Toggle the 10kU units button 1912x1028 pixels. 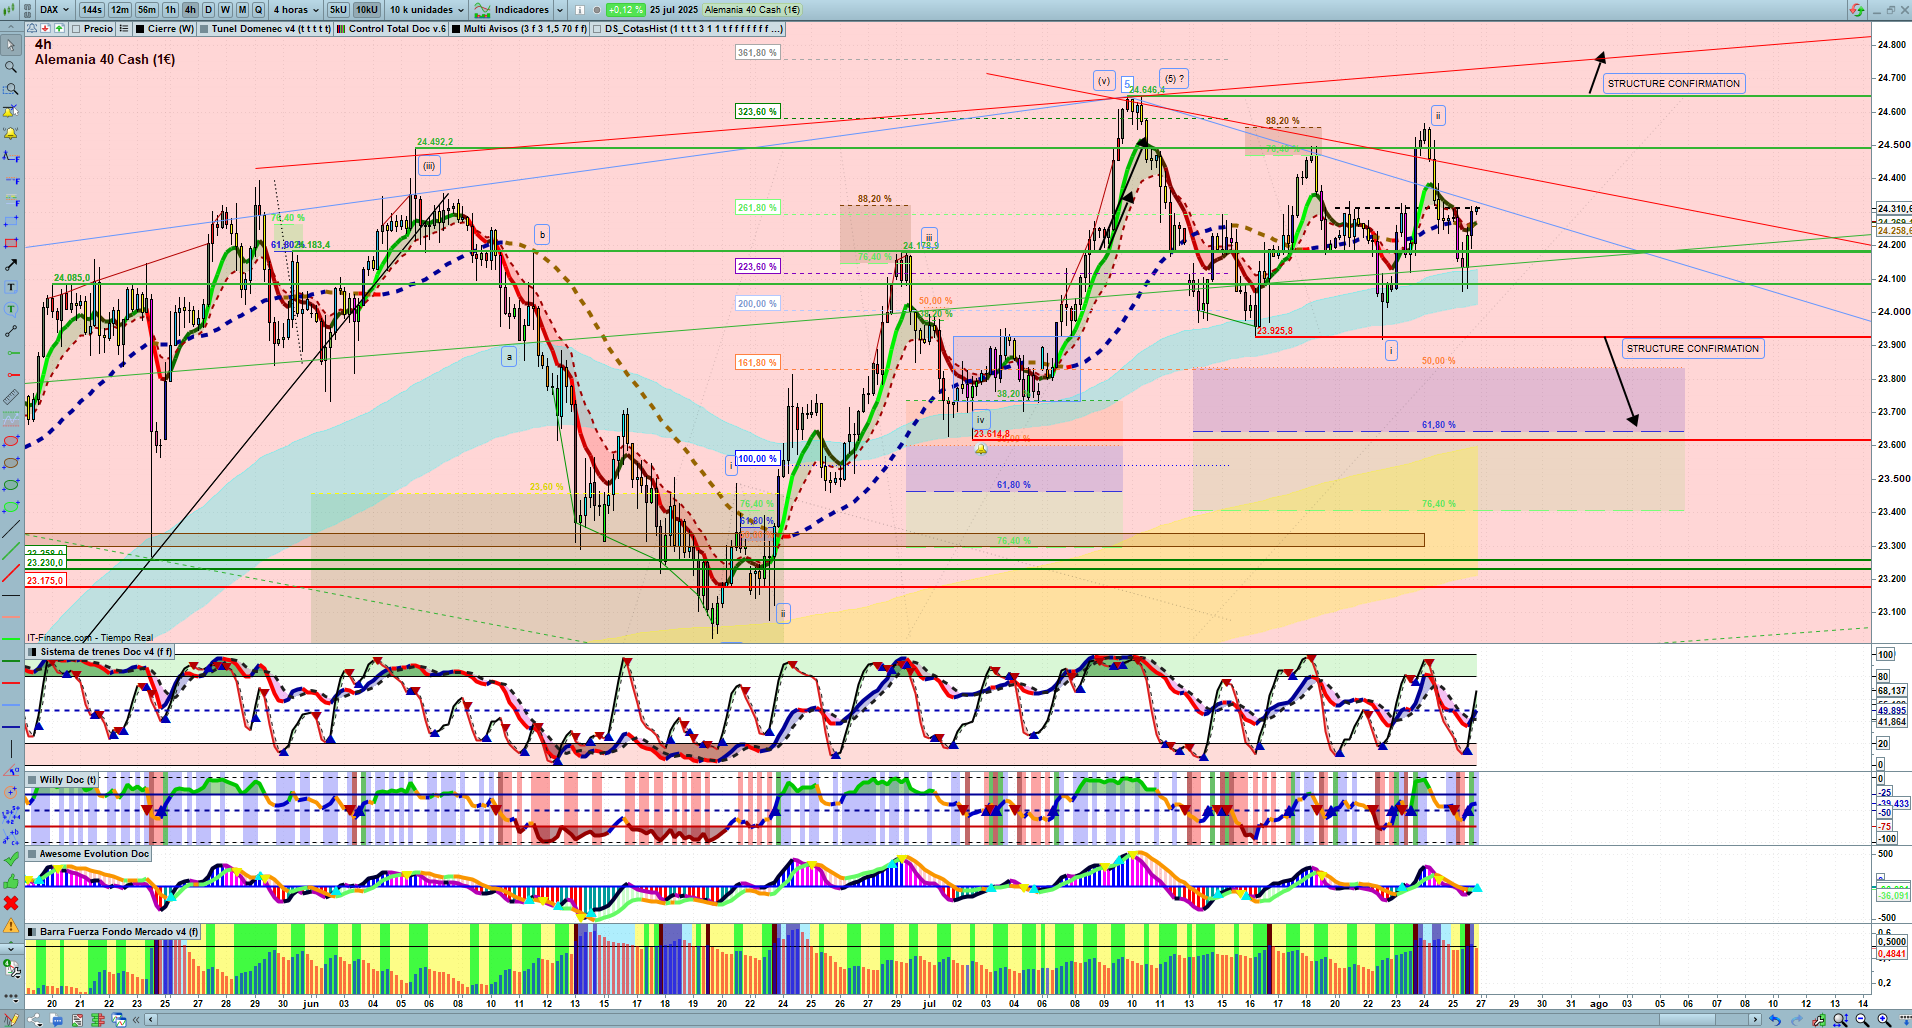point(367,10)
